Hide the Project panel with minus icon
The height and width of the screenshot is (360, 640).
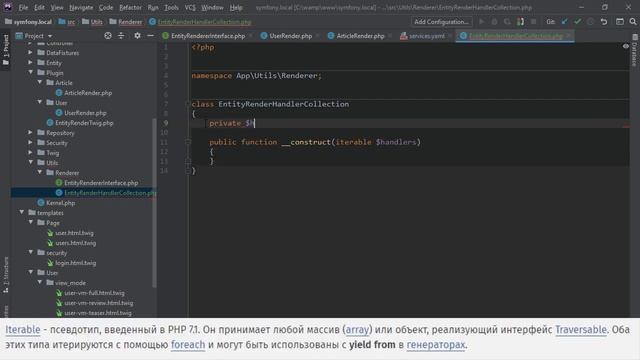tap(150, 36)
